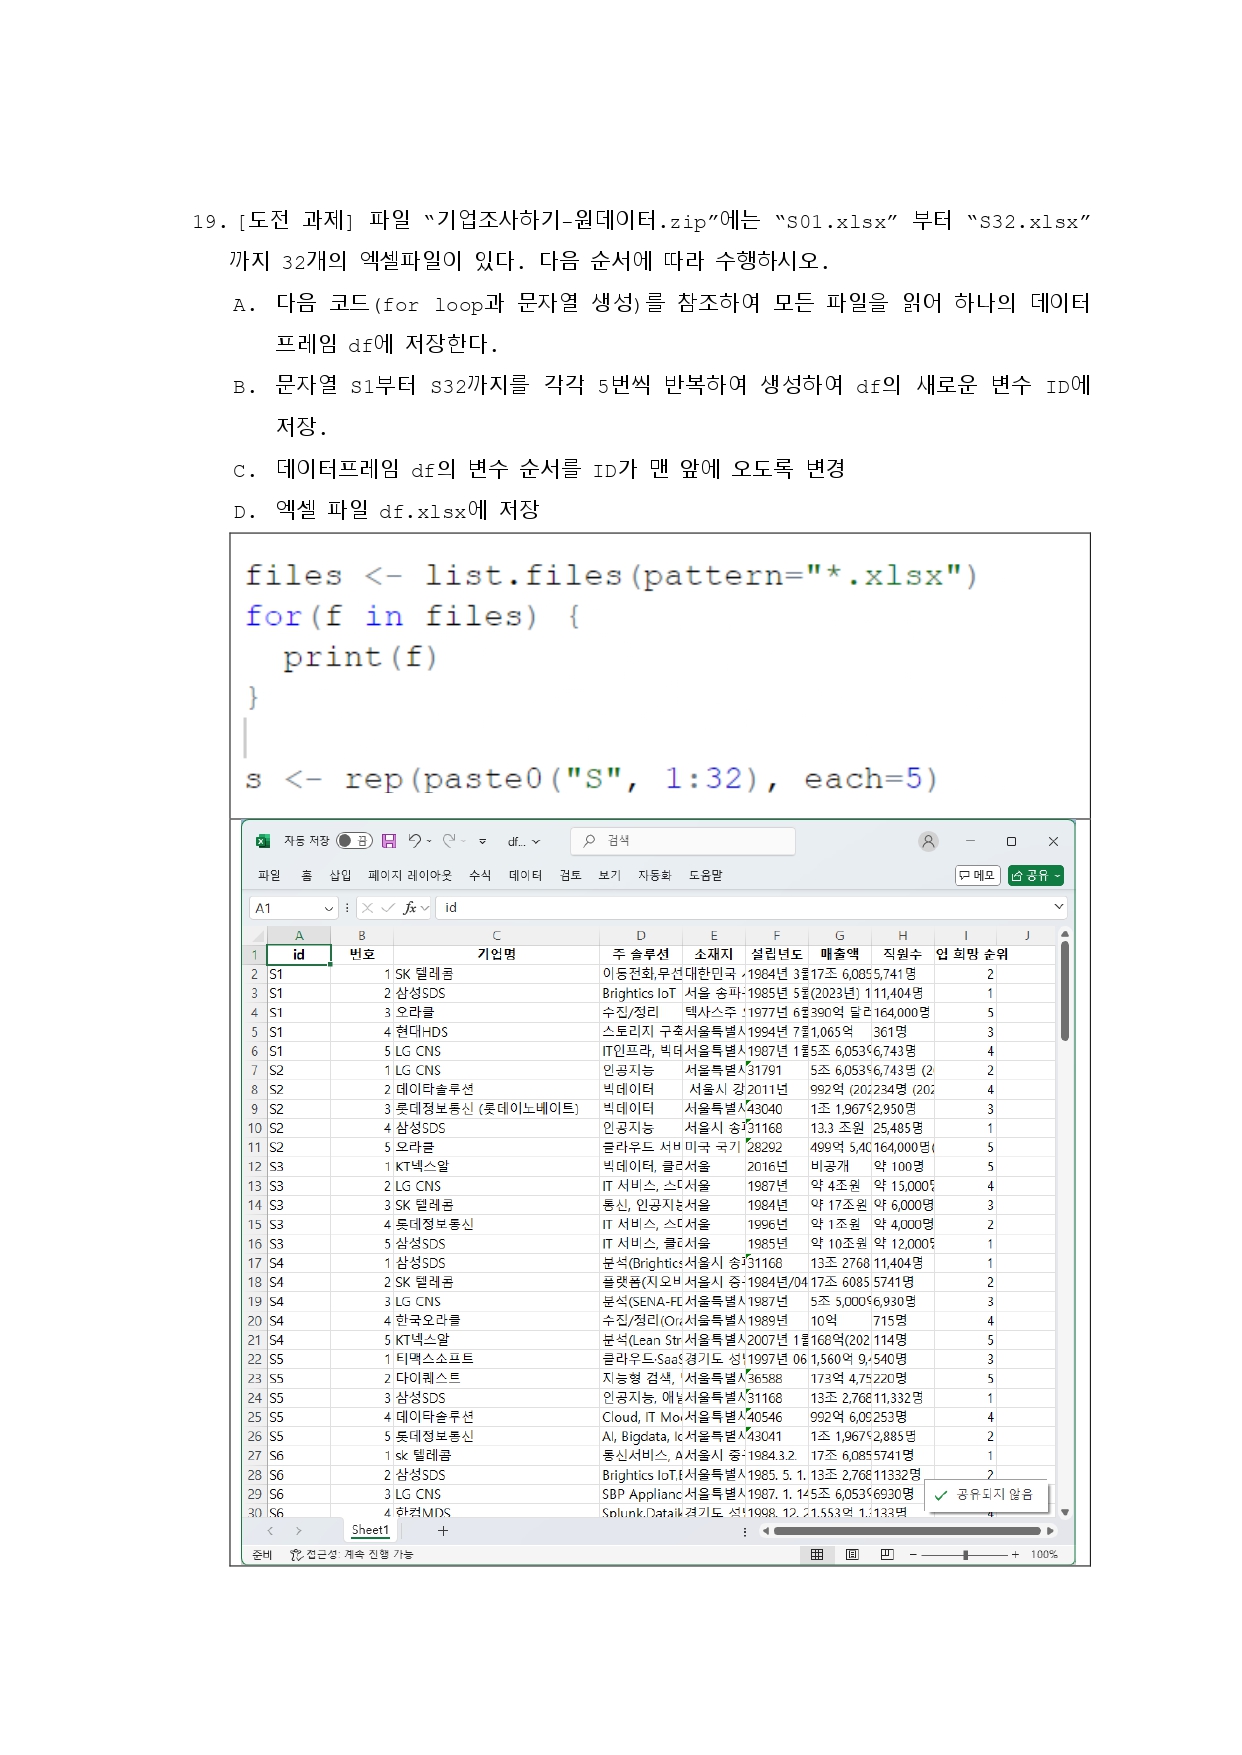Click the 매출액 header cell
The width and height of the screenshot is (1242, 1755).
tap(839, 954)
